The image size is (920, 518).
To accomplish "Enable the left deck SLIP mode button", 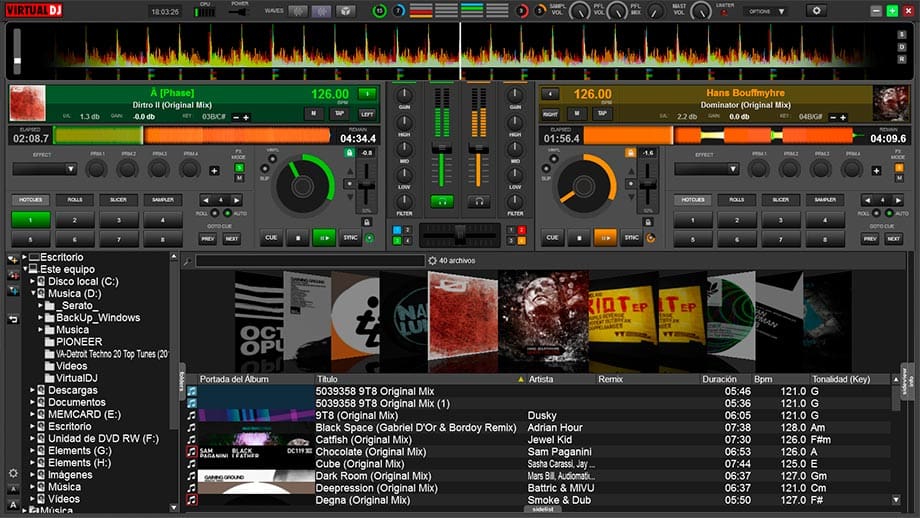I will [265, 169].
